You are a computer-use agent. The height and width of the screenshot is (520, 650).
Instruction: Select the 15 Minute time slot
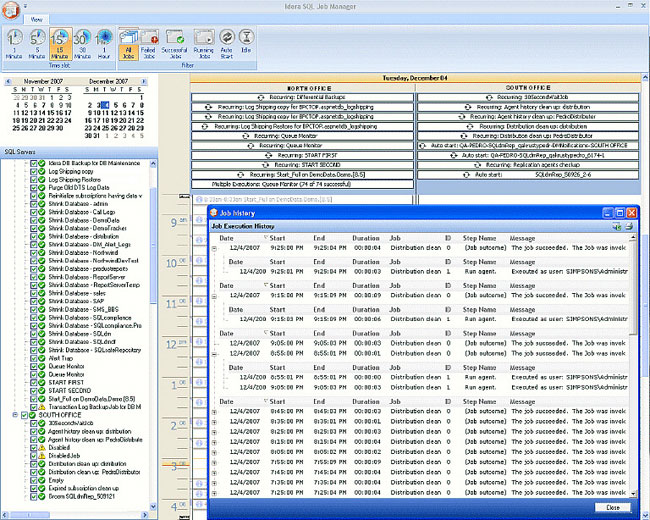click(x=60, y=44)
